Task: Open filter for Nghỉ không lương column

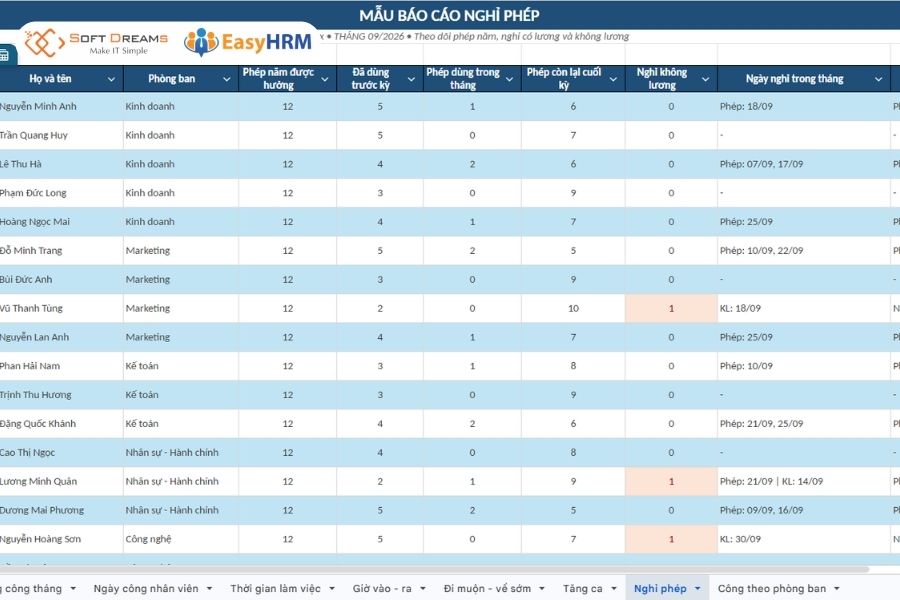Action: tap(706, 79)
